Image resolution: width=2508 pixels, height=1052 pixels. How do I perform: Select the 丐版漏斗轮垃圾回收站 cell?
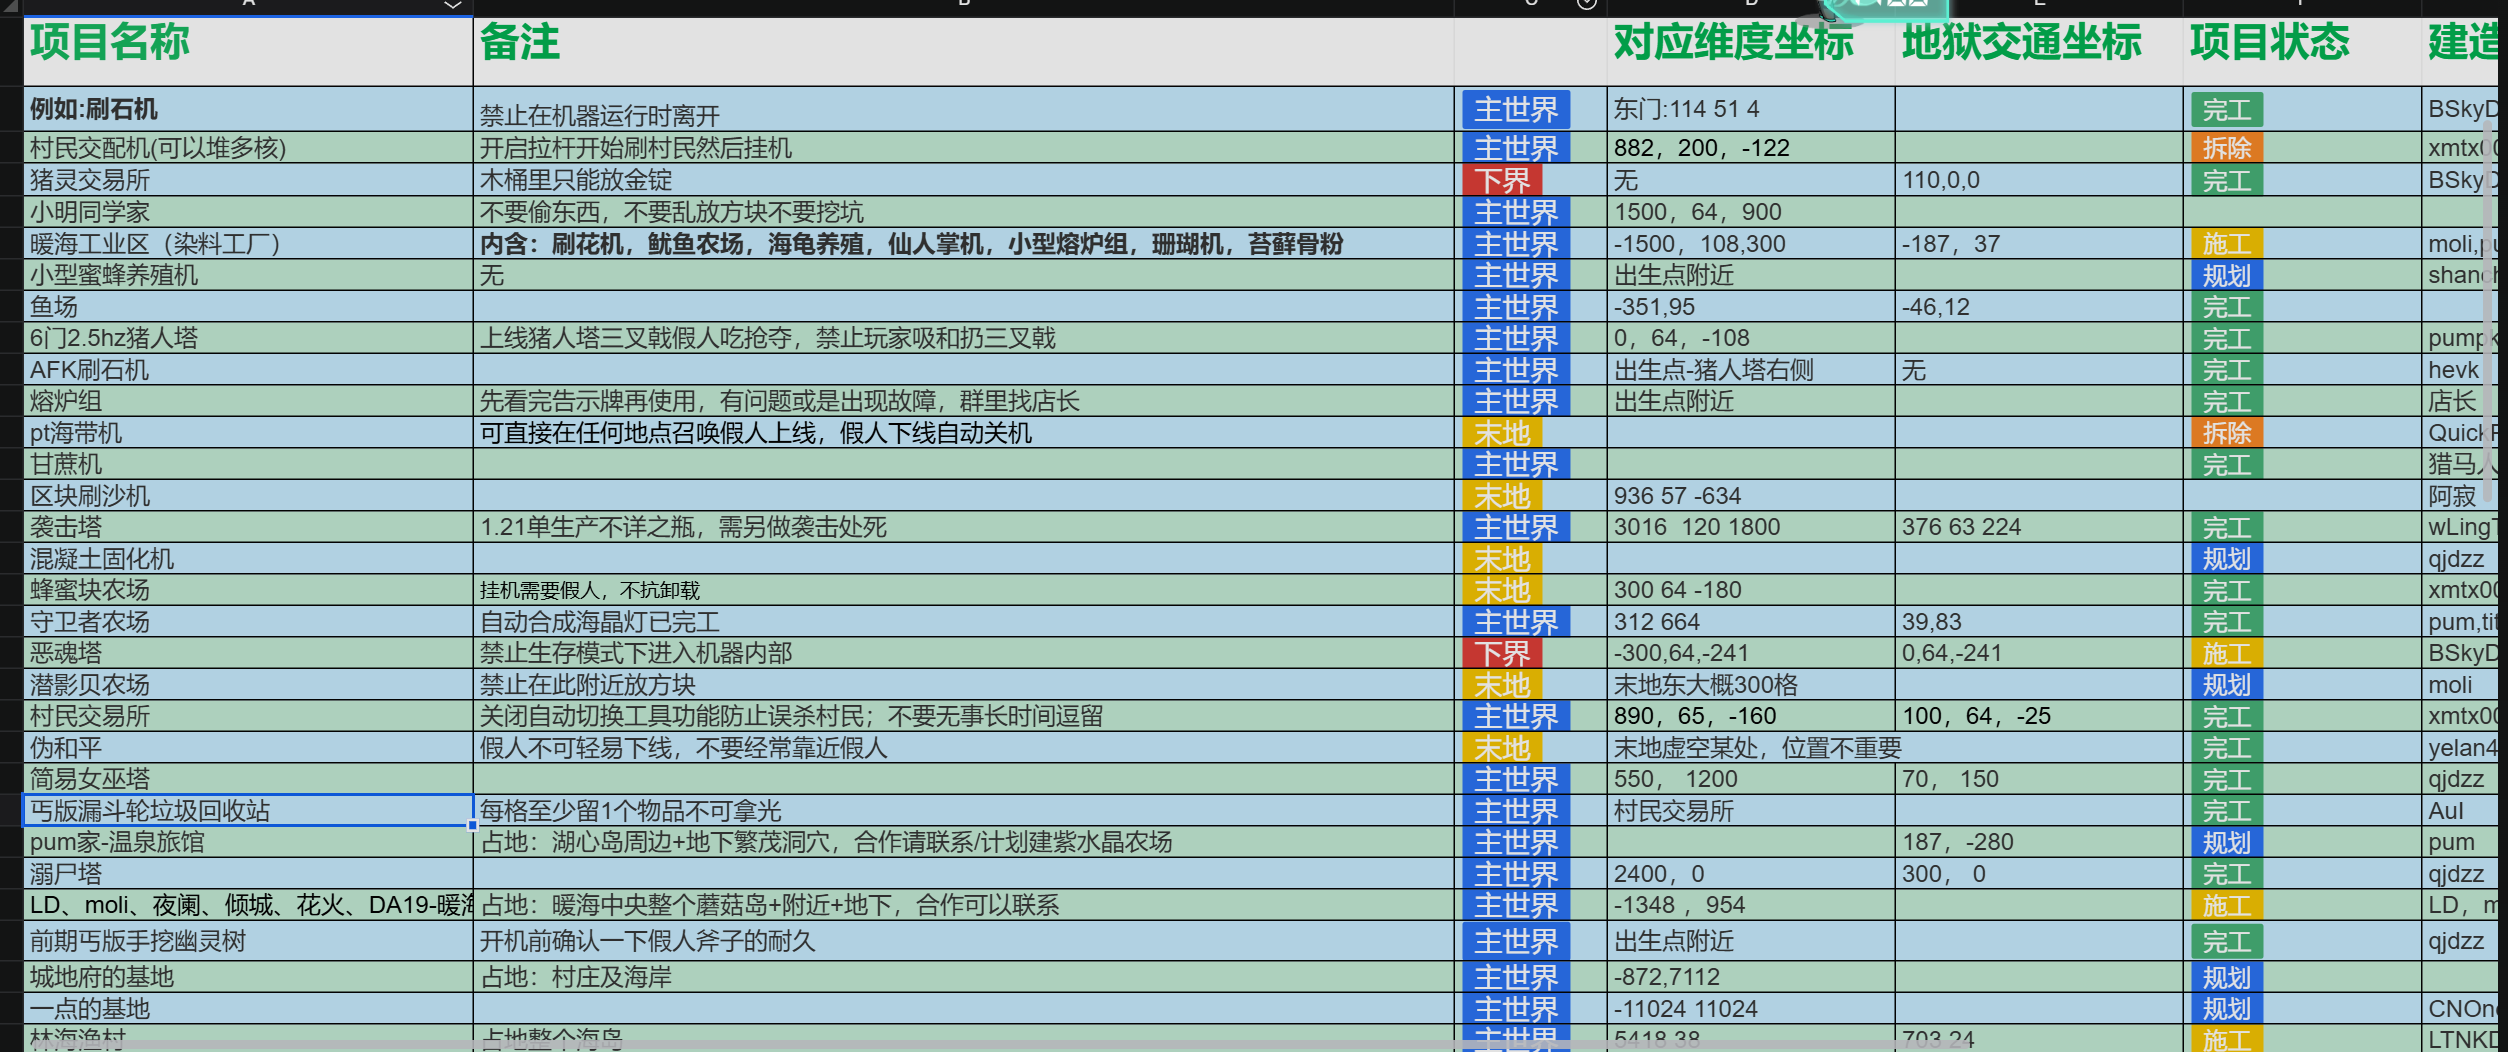click(248, 810)
